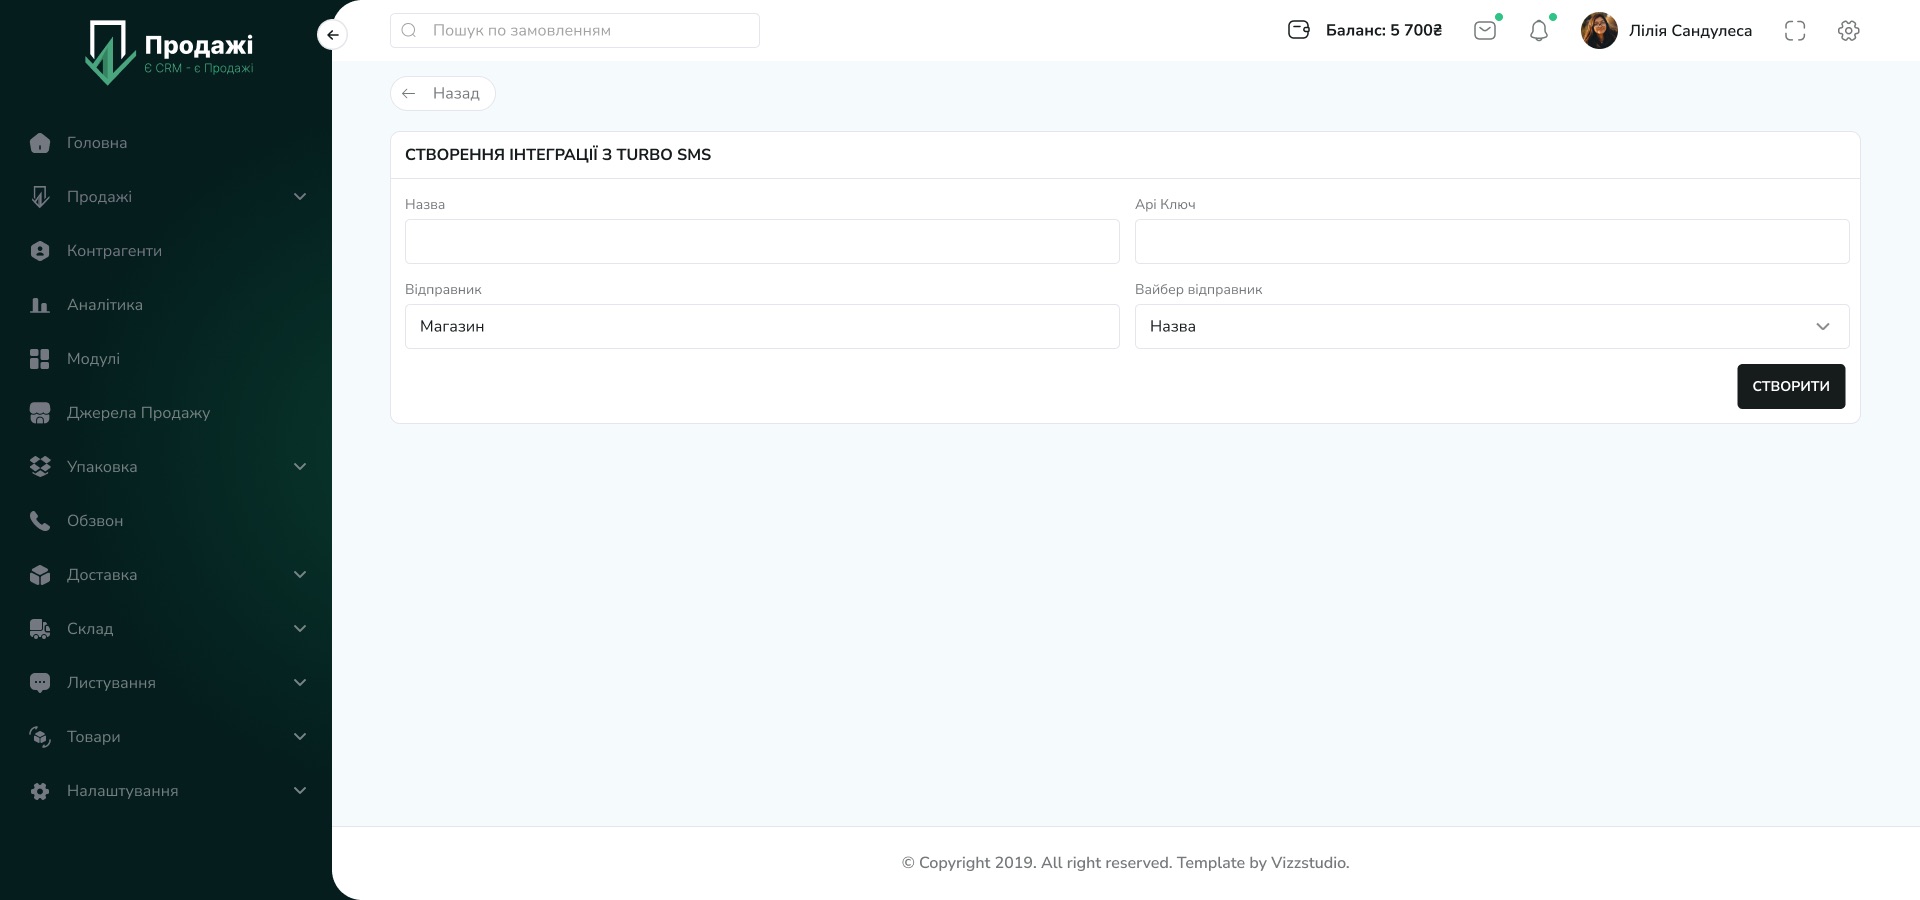Image resolution: width=1920 pixels, height=900 pixels.
Task: Expand the Склад submenu chevron
Action: pos(300,629)
